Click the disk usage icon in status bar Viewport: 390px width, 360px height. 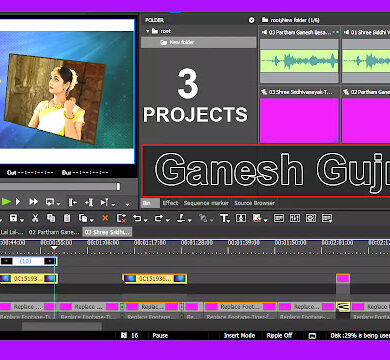click(x=312, y=336)
